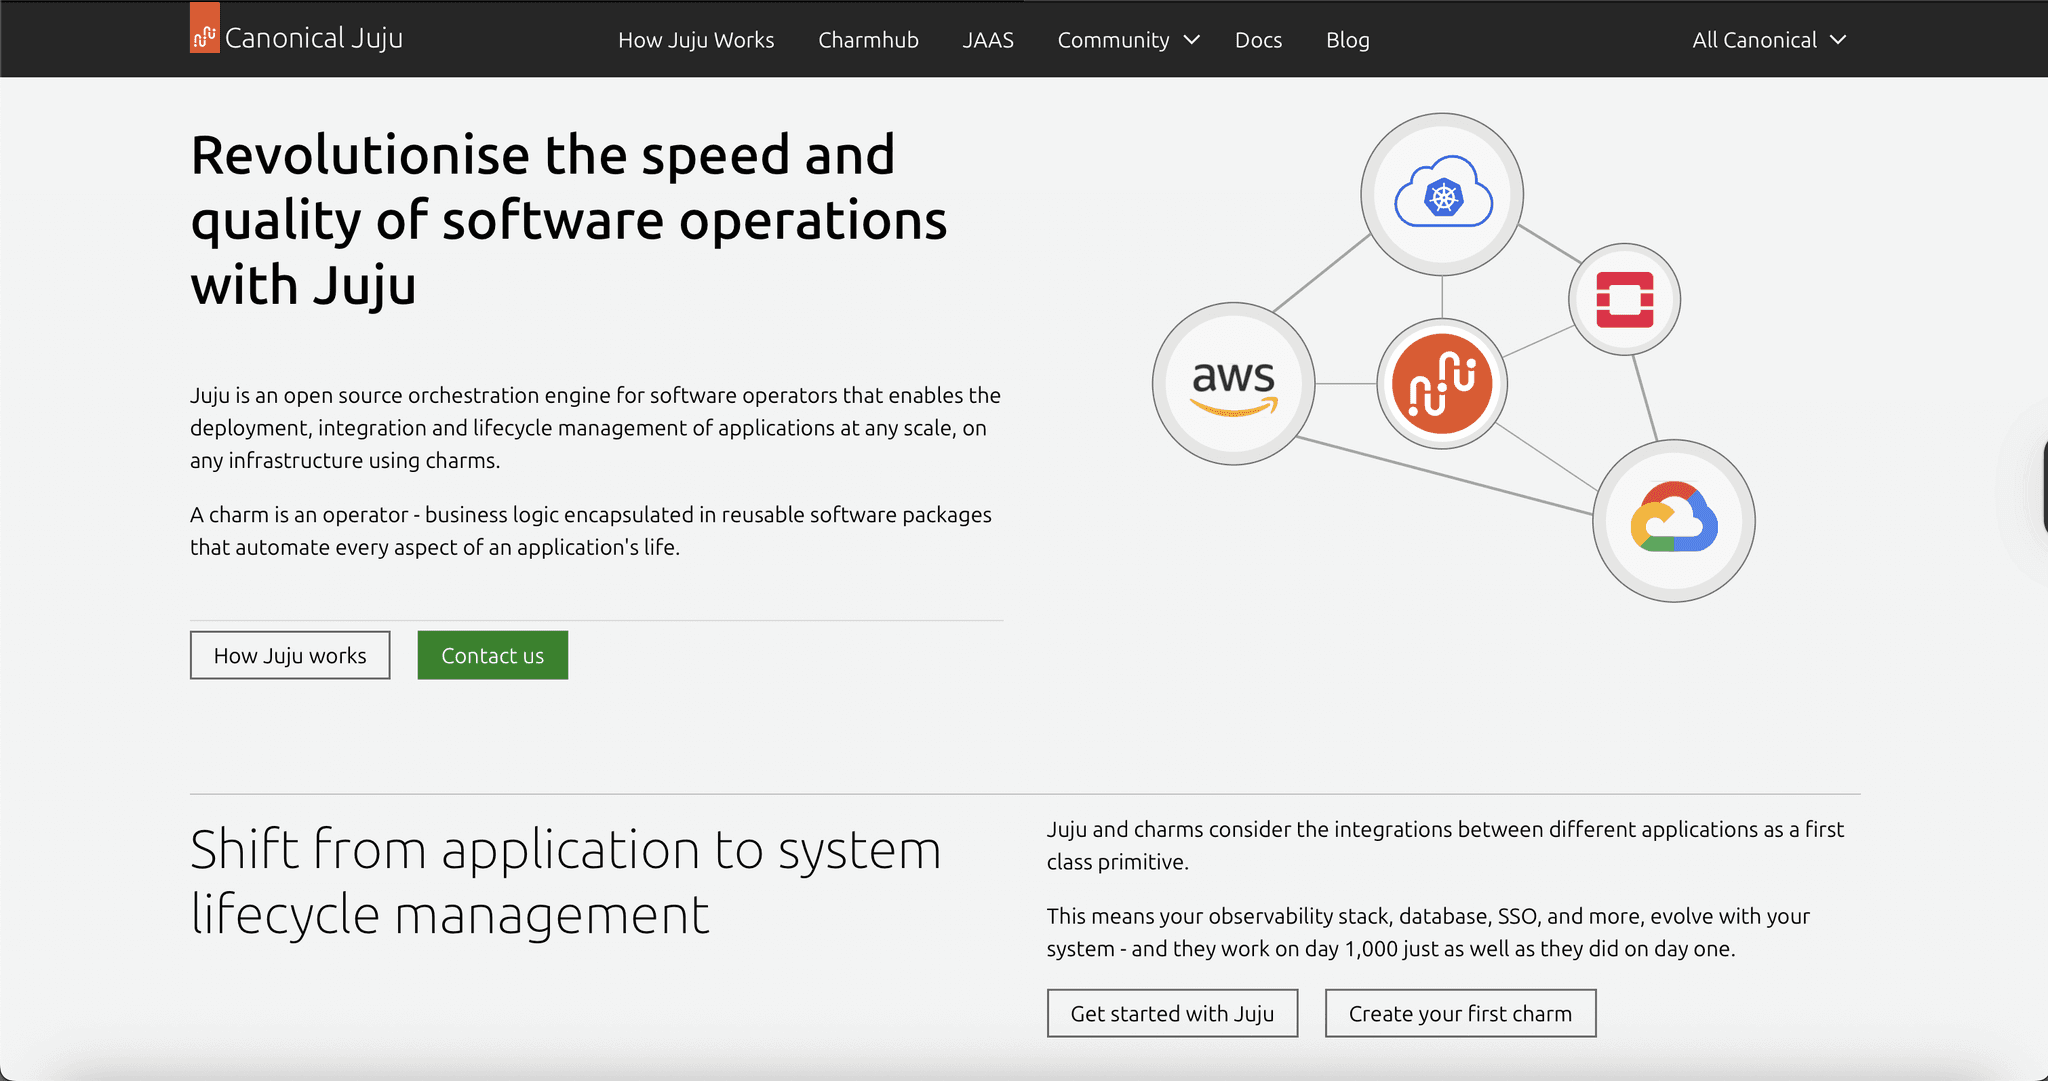Click the central orange Juju icon
Viewport: 2048px width, 1081px height.
click(1441, 384)
